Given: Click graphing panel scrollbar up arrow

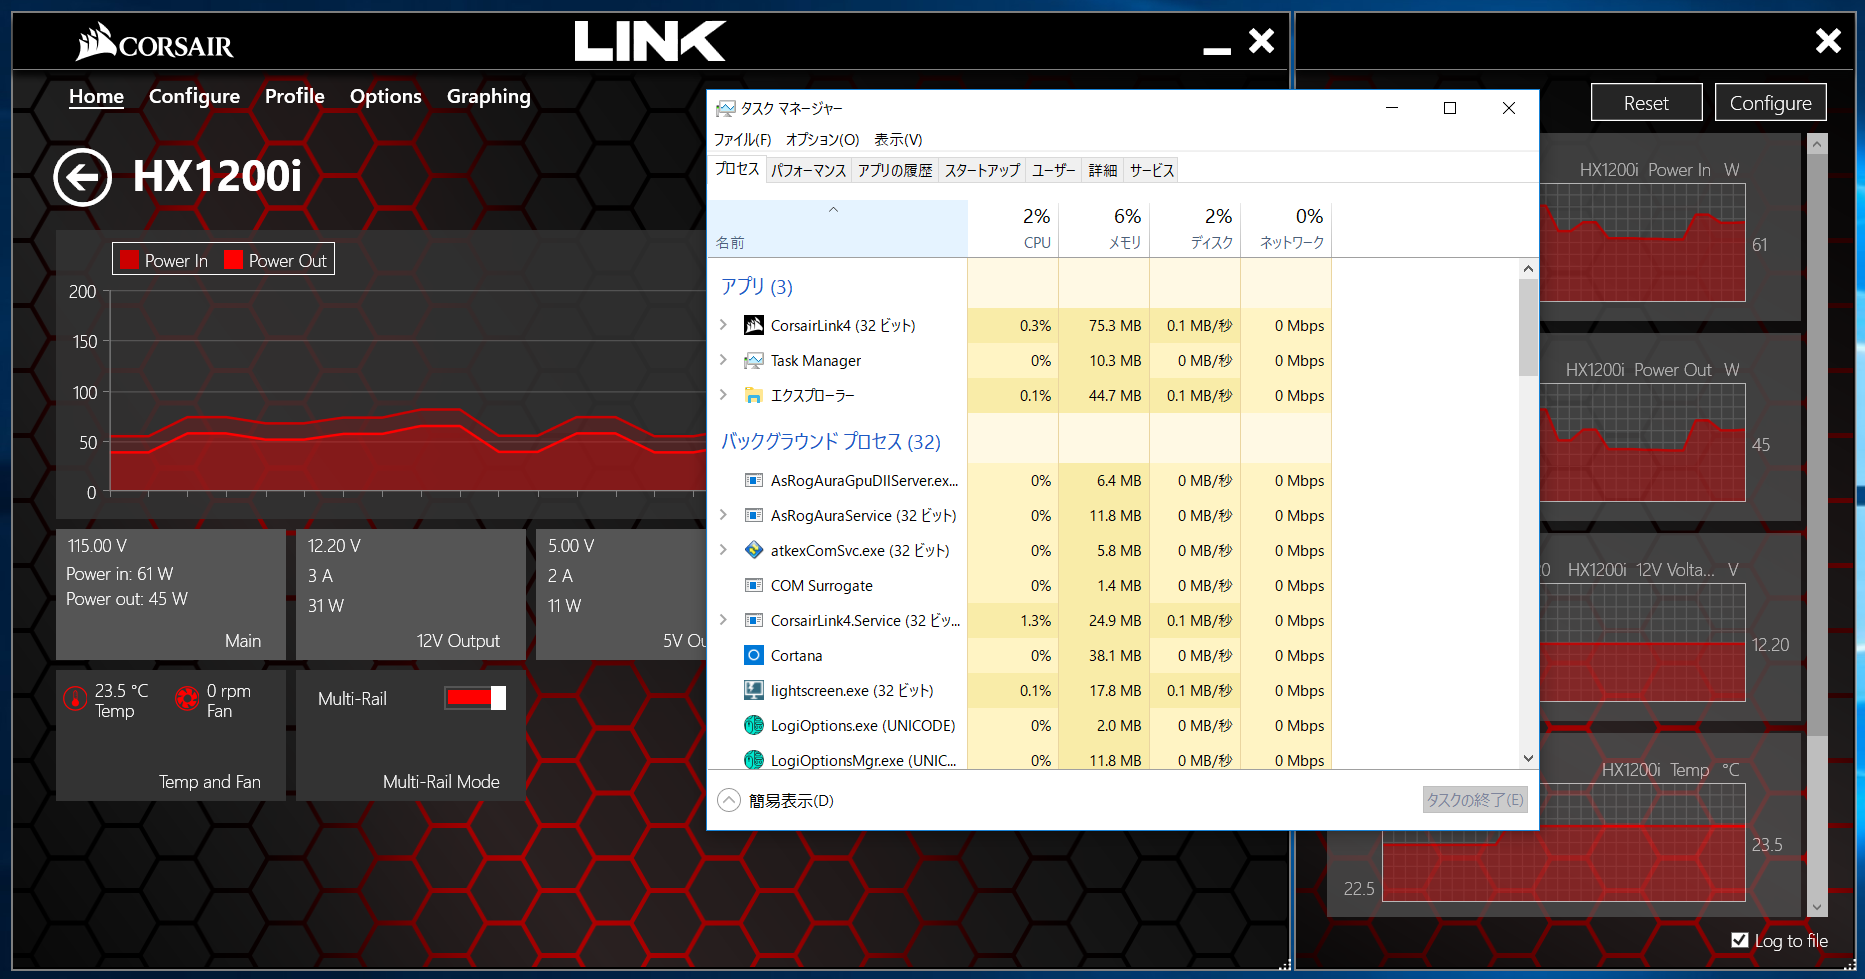Looking at the screenshot, I should click(1817, 145).
